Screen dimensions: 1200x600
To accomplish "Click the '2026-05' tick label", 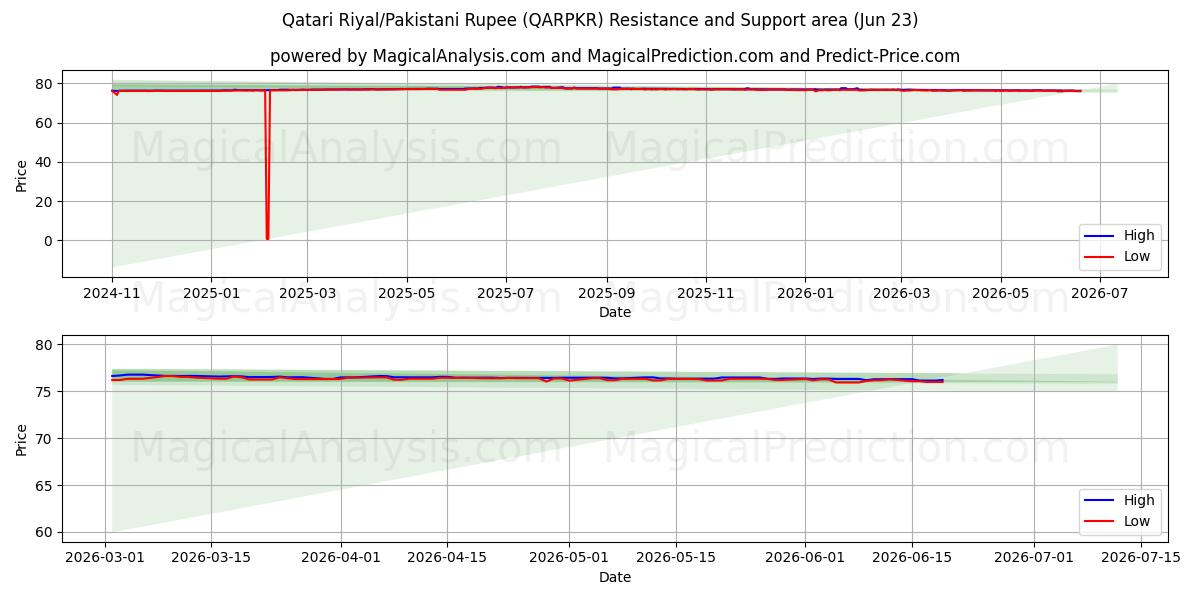I will pyautogui.click(x=1000, y=293).
